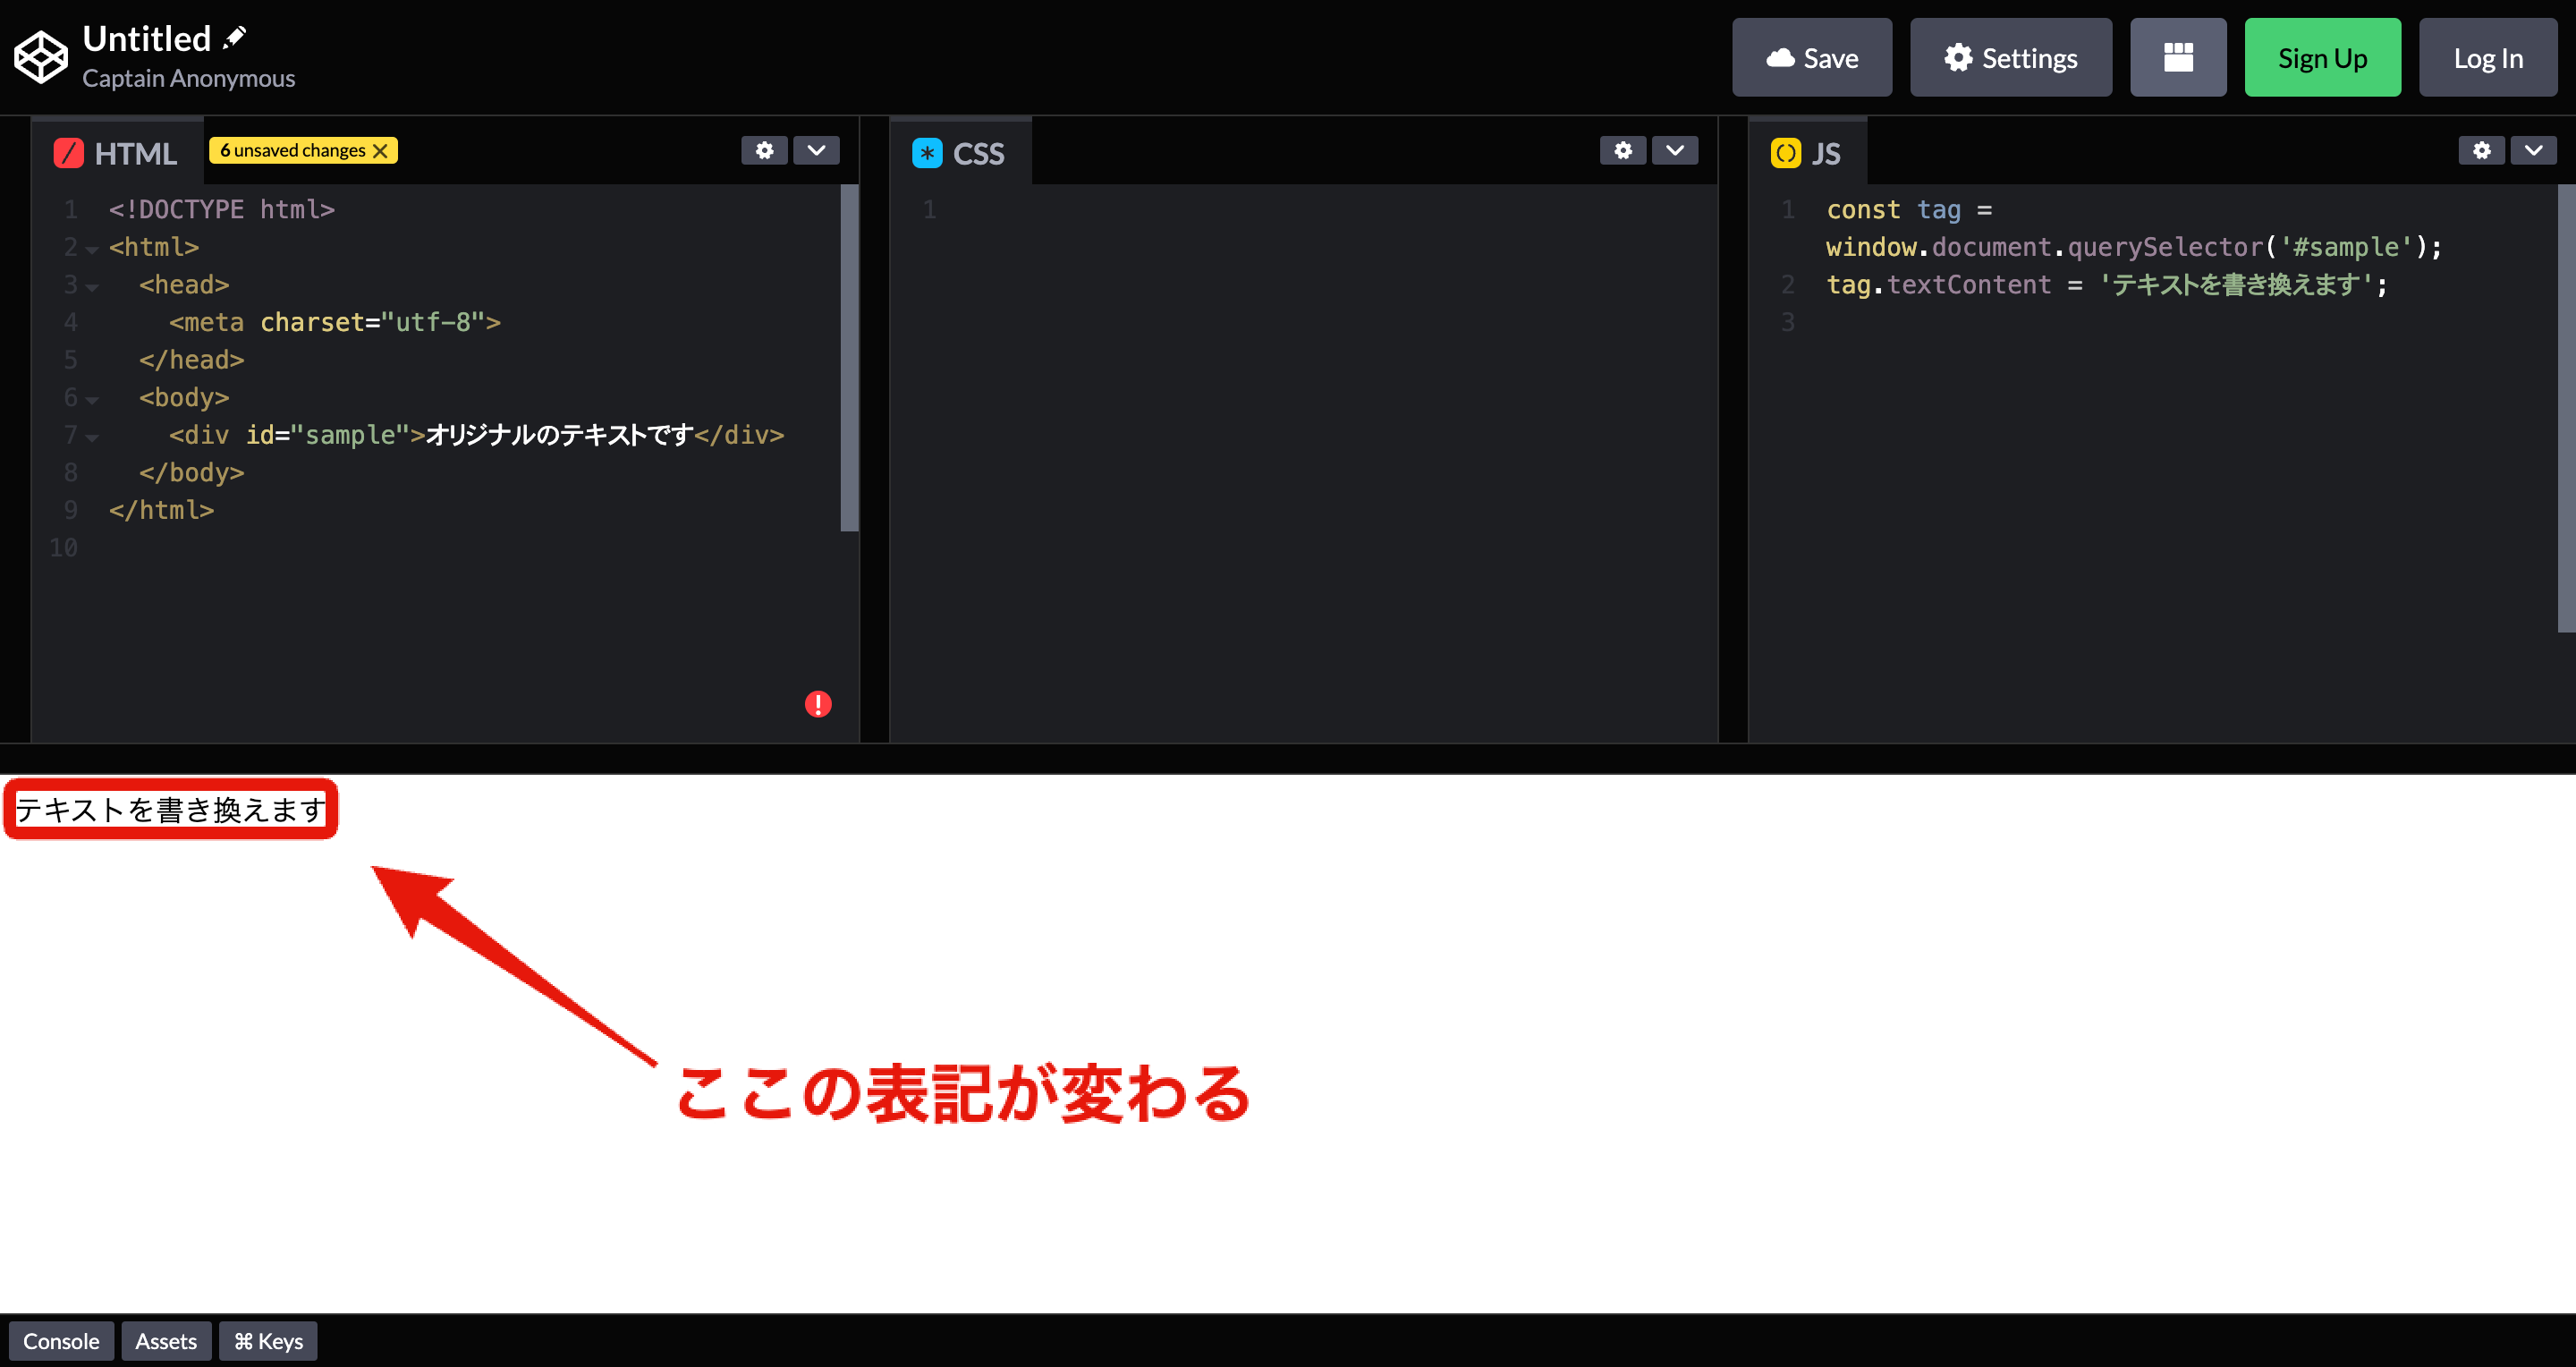This screenshot has width=2576, height=1367.
Task: Change the editor layout with the grid icon
Action: point(2178,57)
